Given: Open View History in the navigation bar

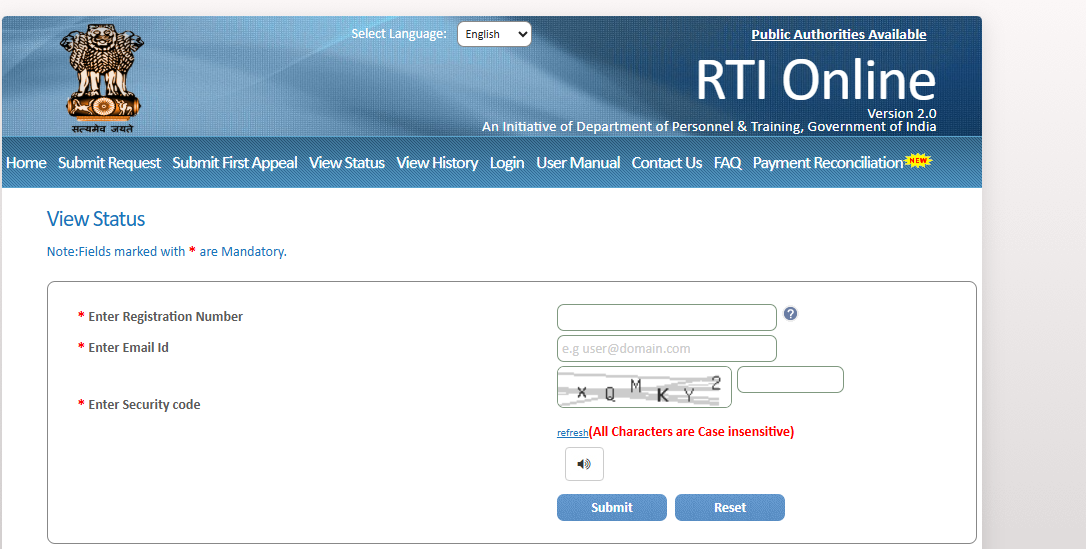Looking at the screenshot, I should 437,163.
